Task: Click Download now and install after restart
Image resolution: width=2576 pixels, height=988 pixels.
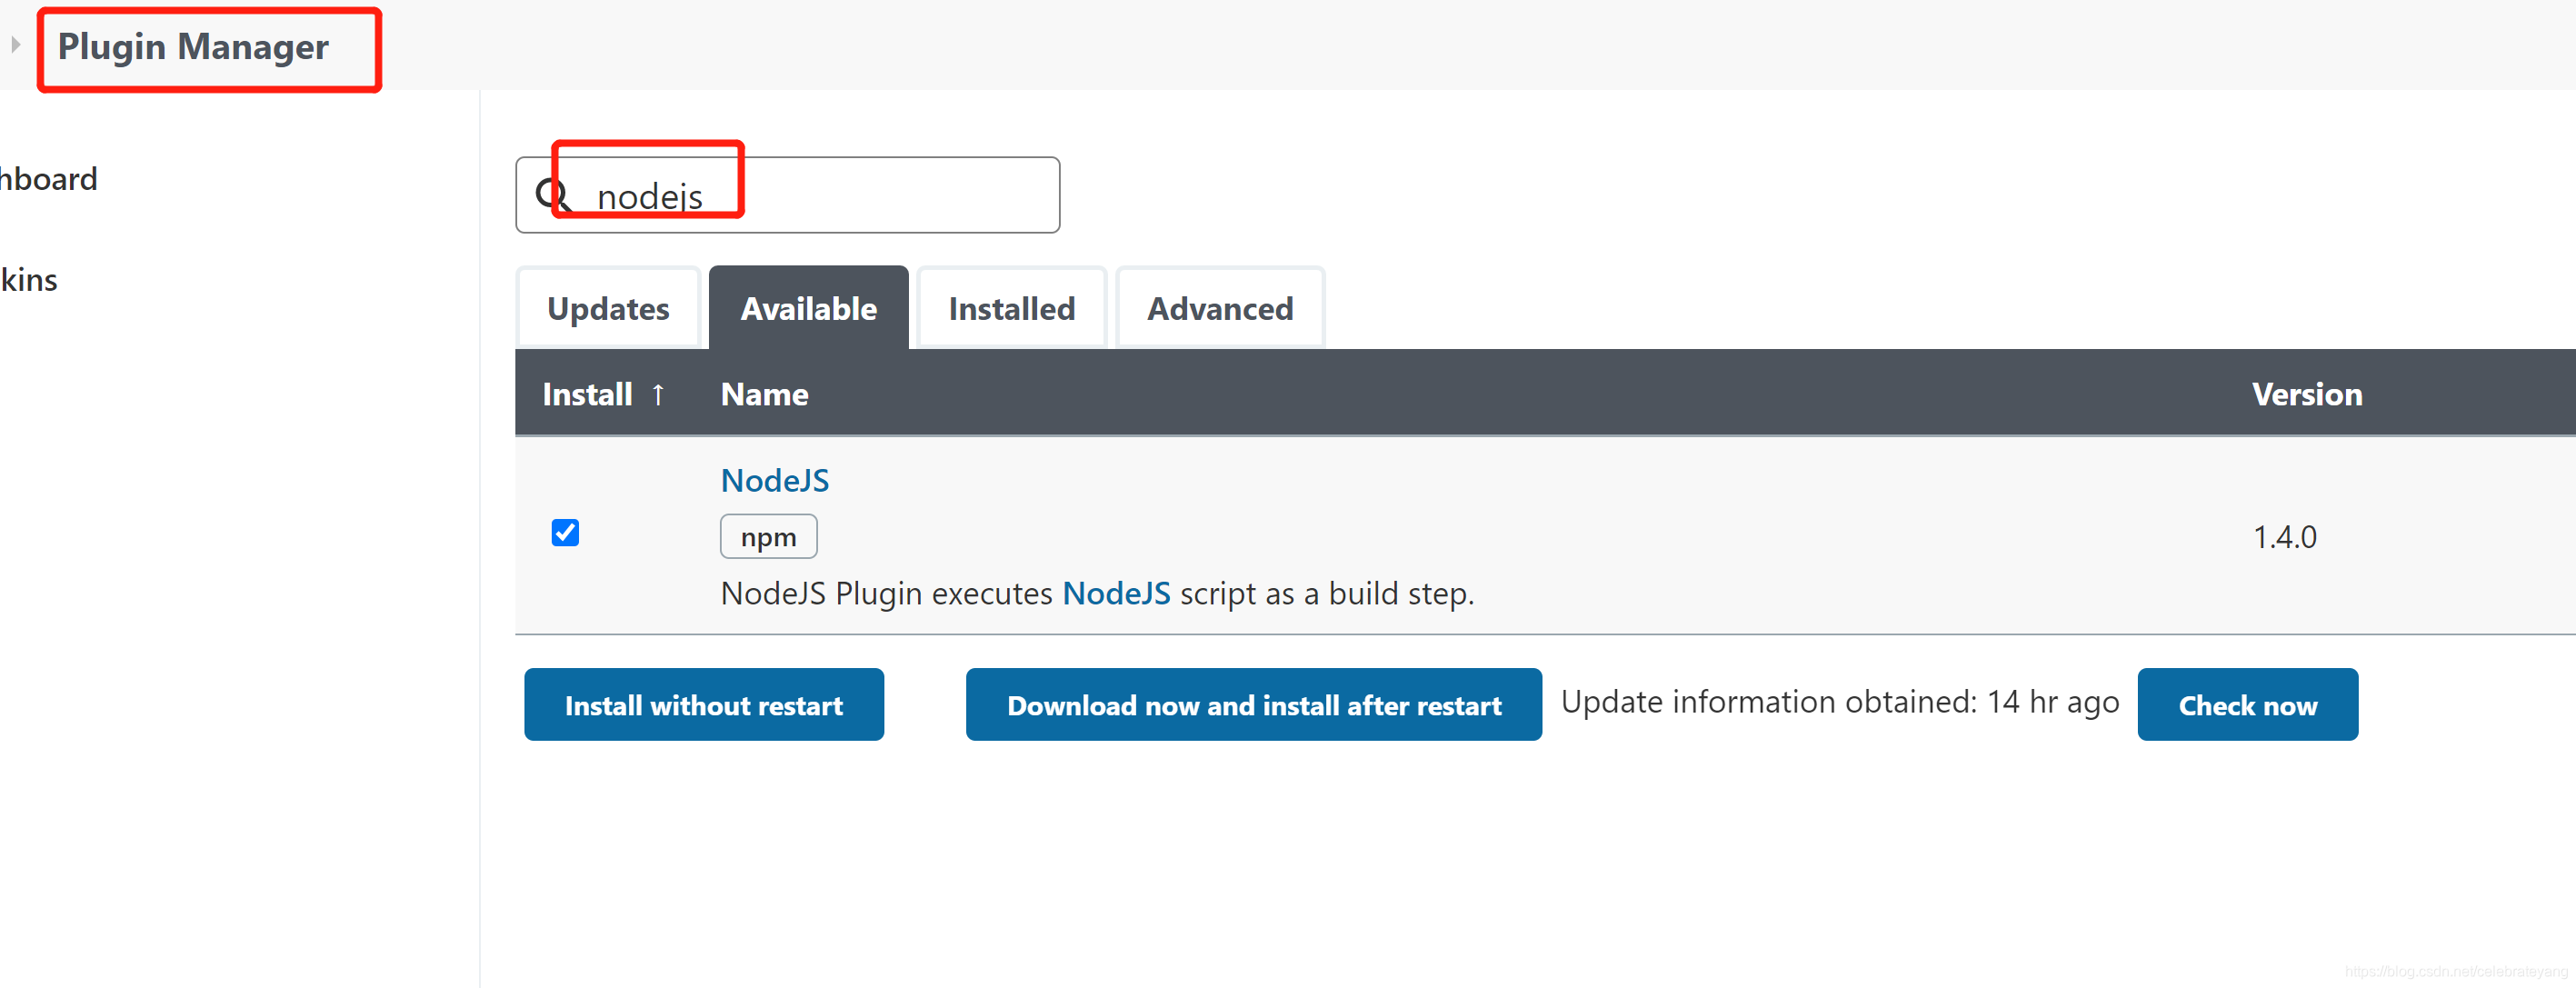Action: tap(1253, 704)
